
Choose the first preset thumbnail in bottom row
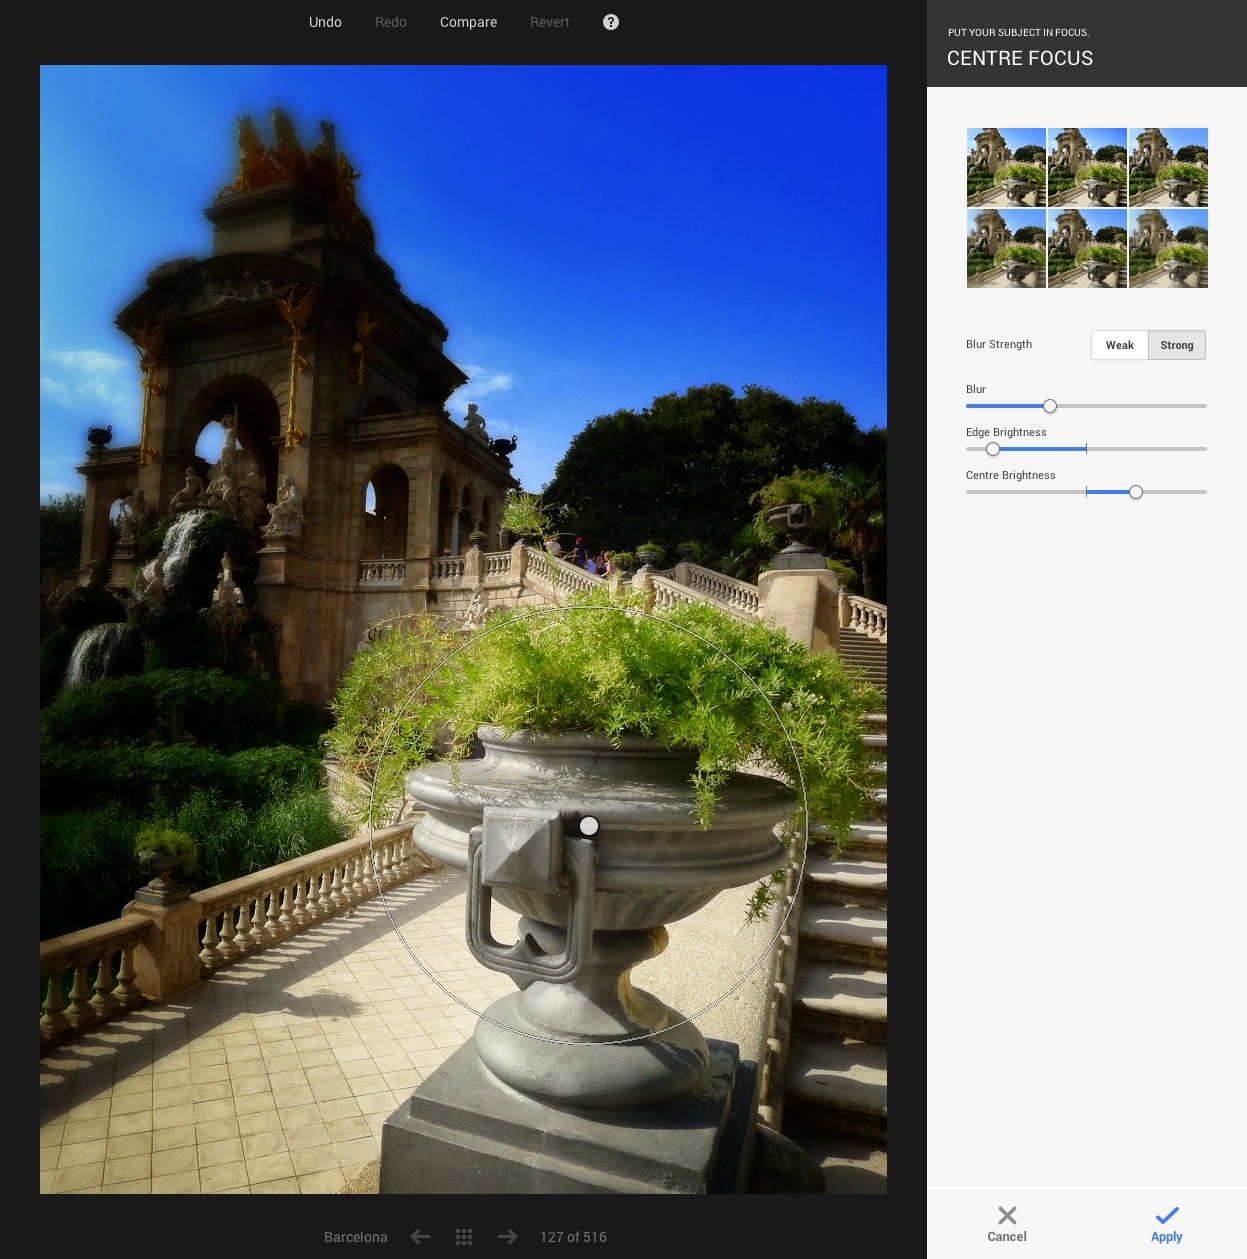pos(1006,248)
